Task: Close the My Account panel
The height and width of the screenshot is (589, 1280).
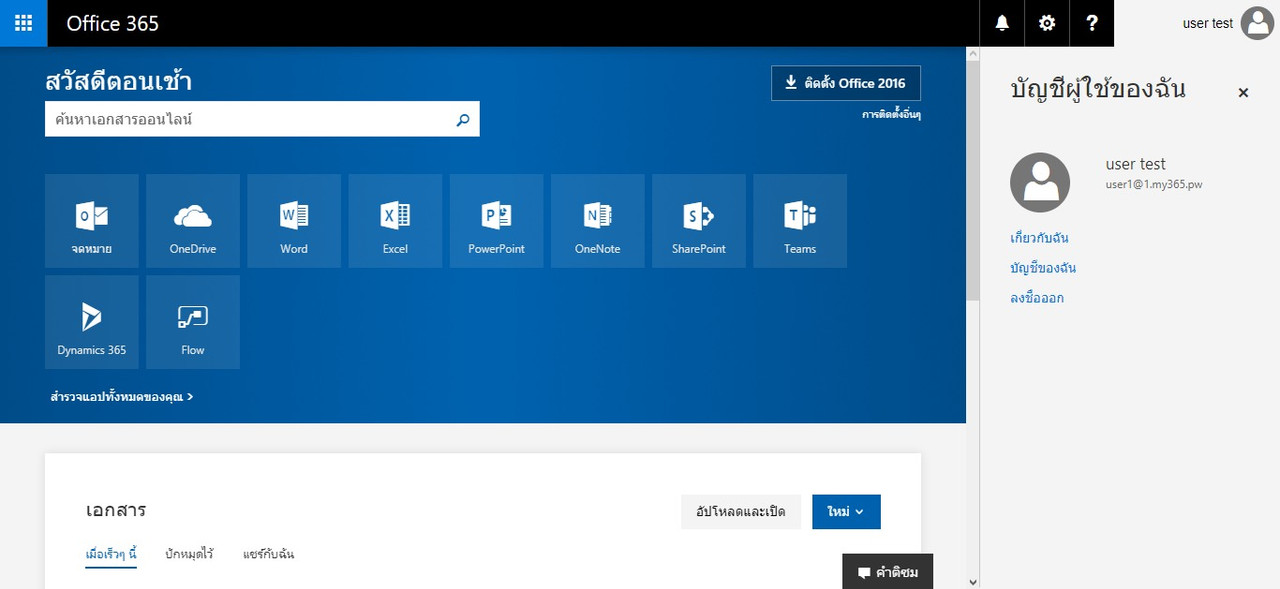Action: coord(1243,93)
